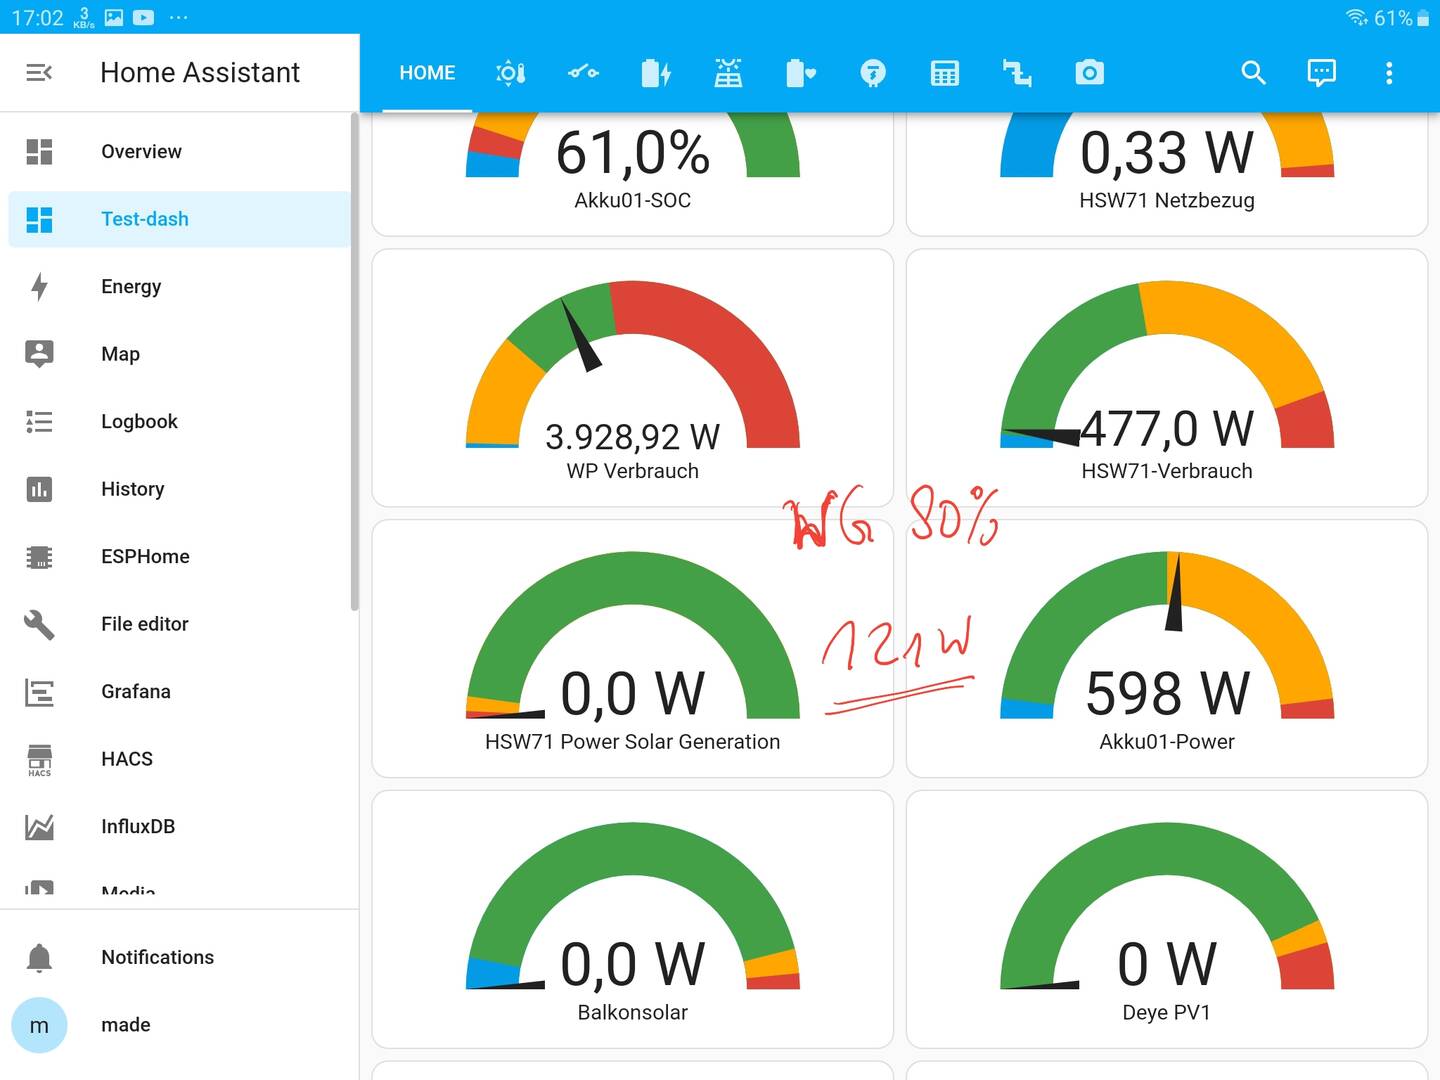1440x1080 pixels.
Task: Open HSW71 Power Solar Generation gauge
Action: point(633,648)
